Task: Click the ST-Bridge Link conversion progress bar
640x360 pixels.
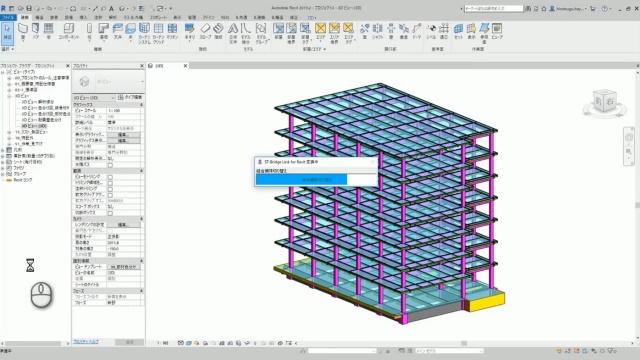Action: (x=316, y=180)
